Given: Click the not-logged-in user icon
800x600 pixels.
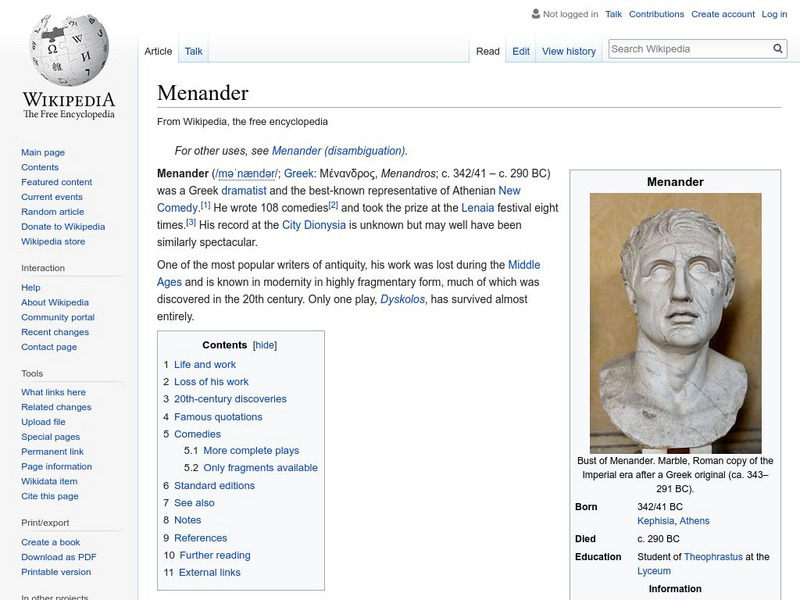Looking at the screenshot, I should (535, 14).
